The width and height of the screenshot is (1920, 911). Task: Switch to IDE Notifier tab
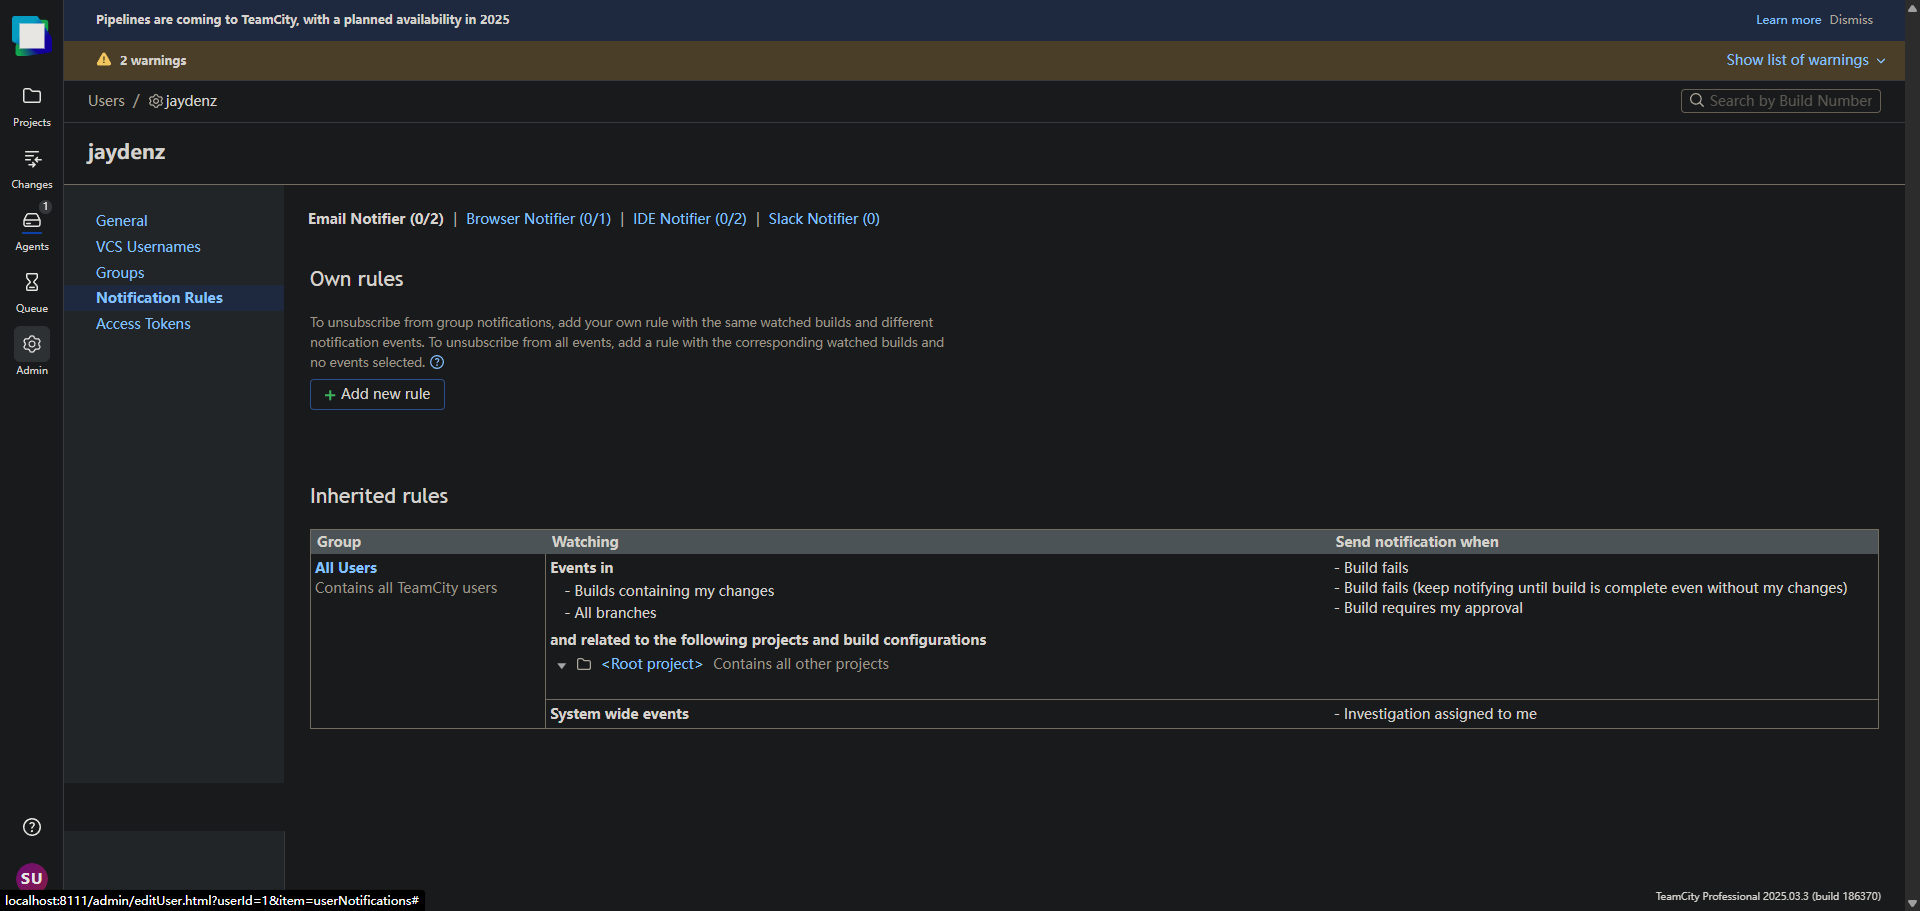689,219
